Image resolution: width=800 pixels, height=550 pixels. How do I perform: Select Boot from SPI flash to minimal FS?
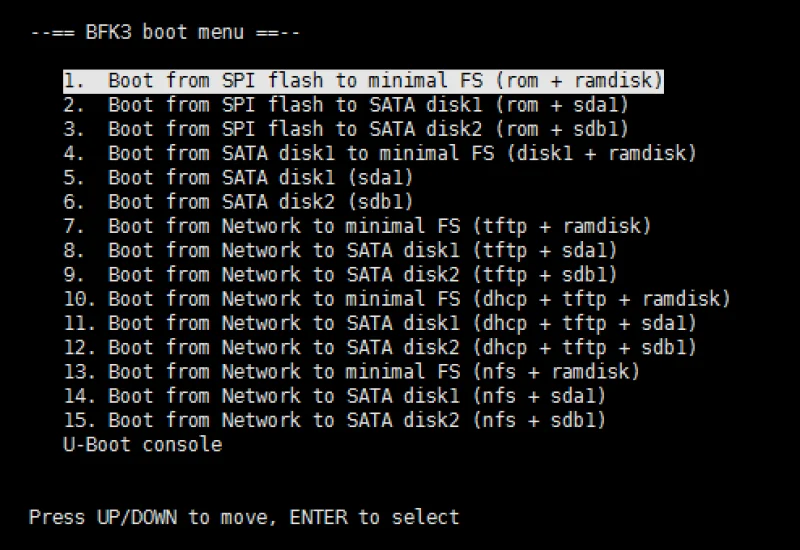363,80
